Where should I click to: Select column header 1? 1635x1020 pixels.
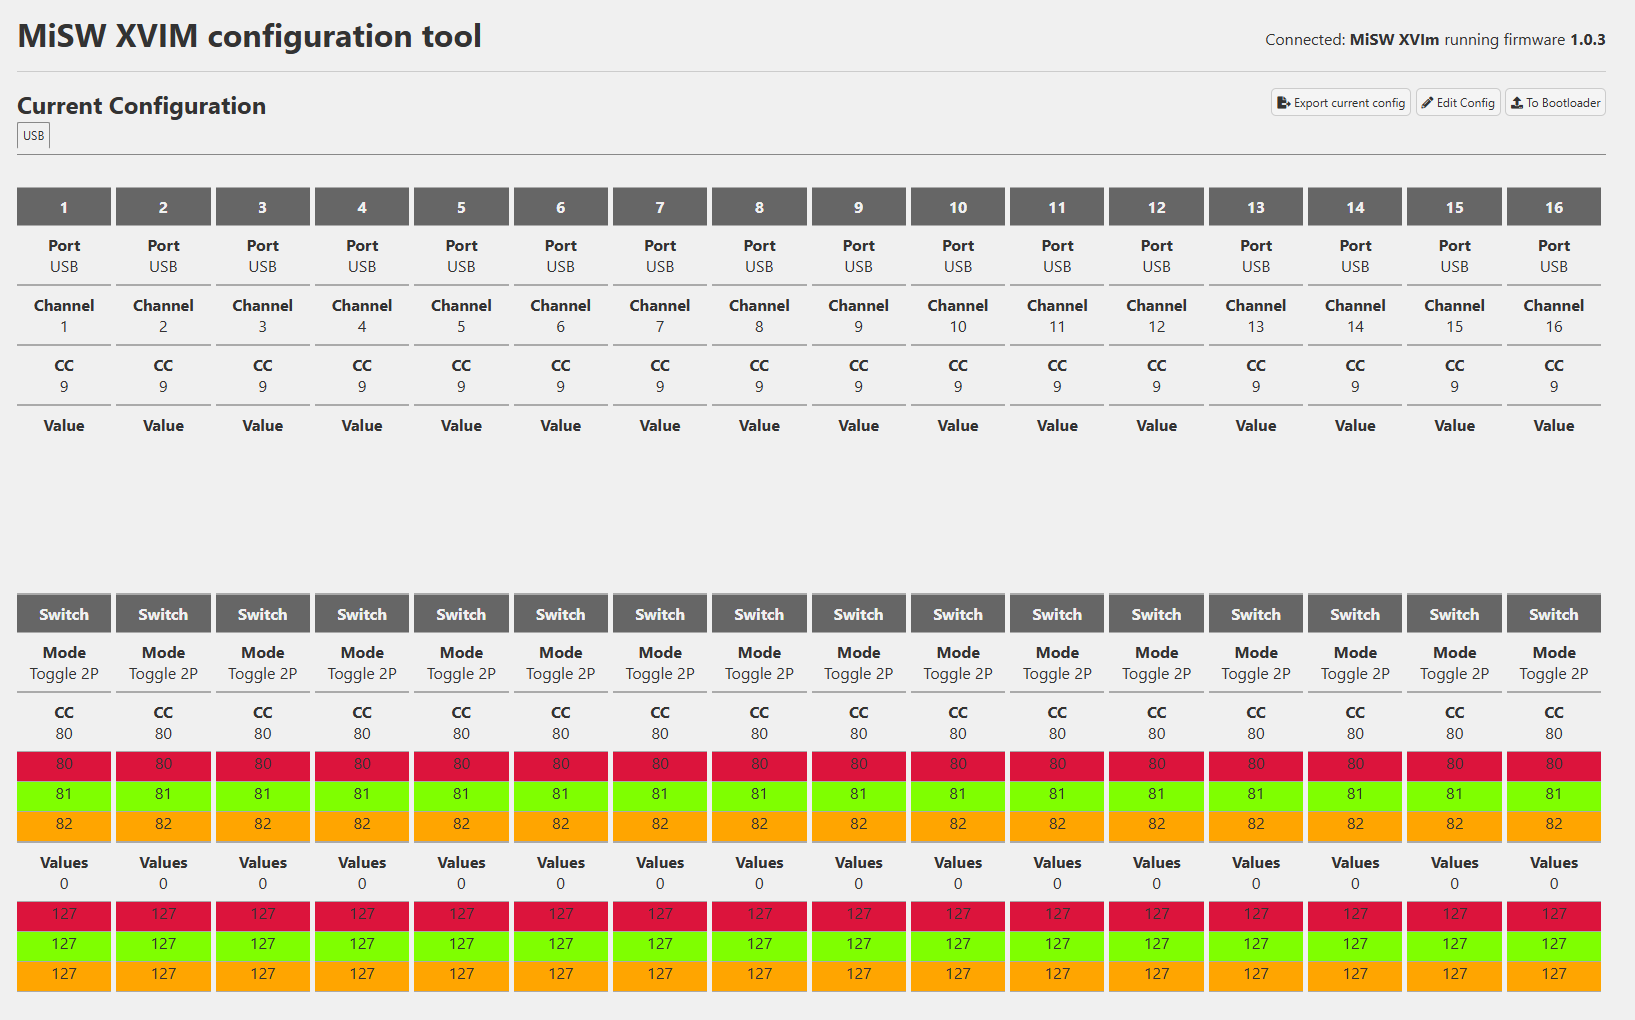pos(64,207)
